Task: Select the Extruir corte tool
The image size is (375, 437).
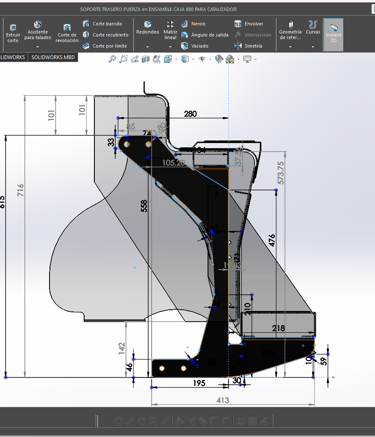Action: 13,33
